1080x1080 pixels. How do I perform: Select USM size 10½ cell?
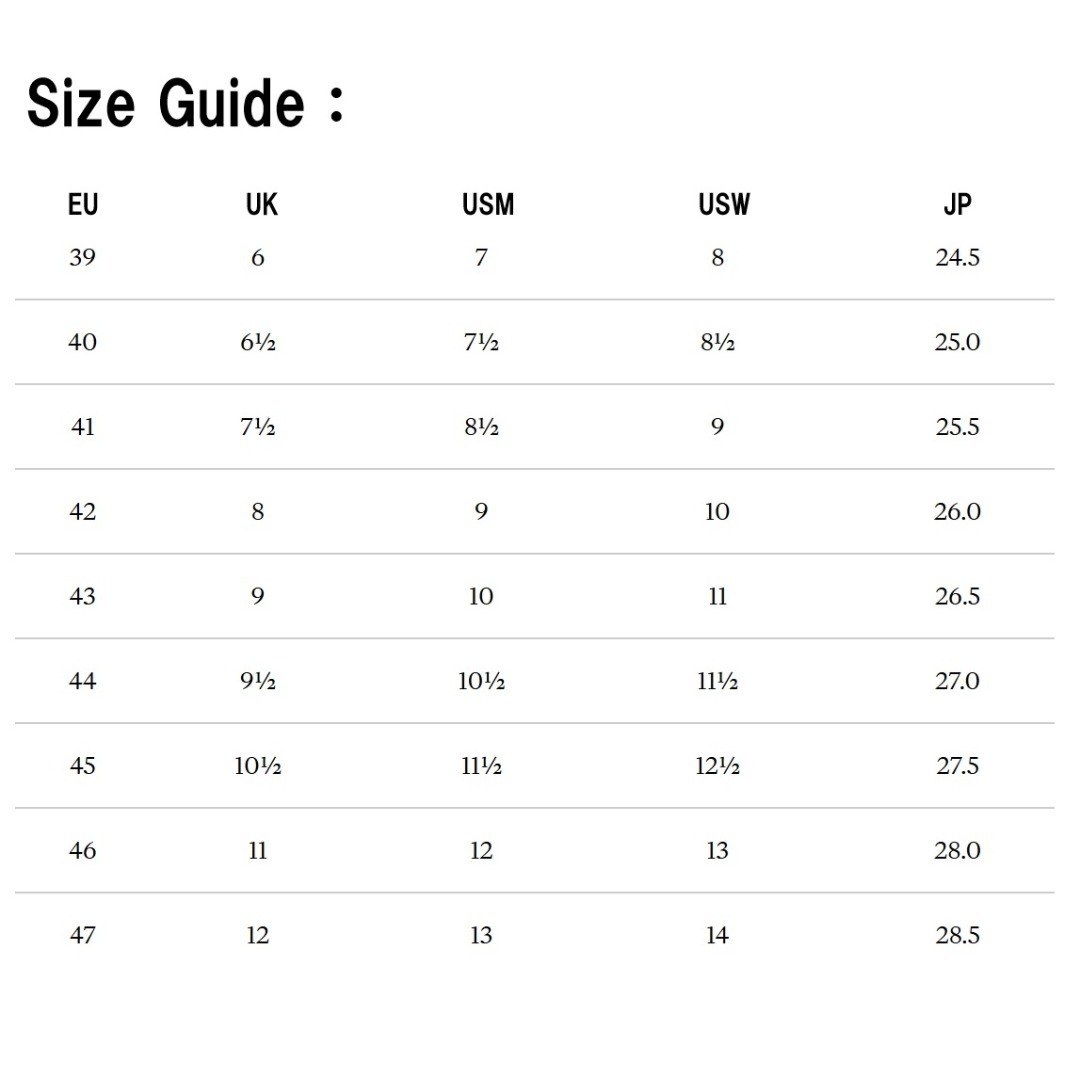click(481, 681)
